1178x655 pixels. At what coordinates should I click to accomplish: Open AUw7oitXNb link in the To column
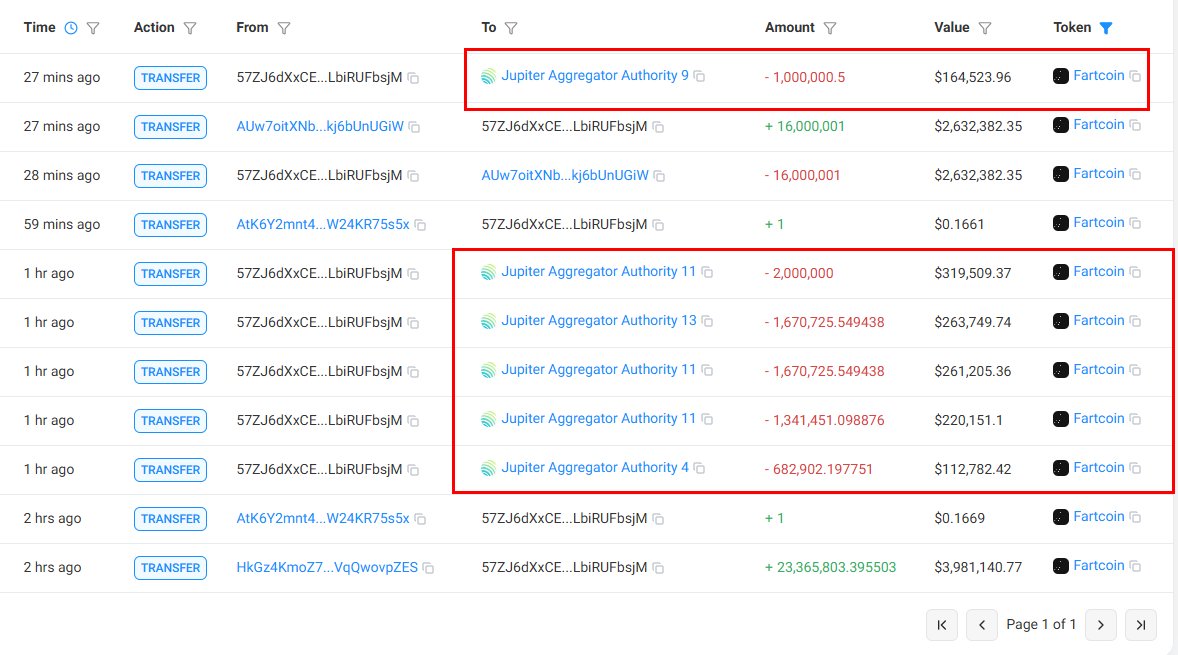pos(565,175)
